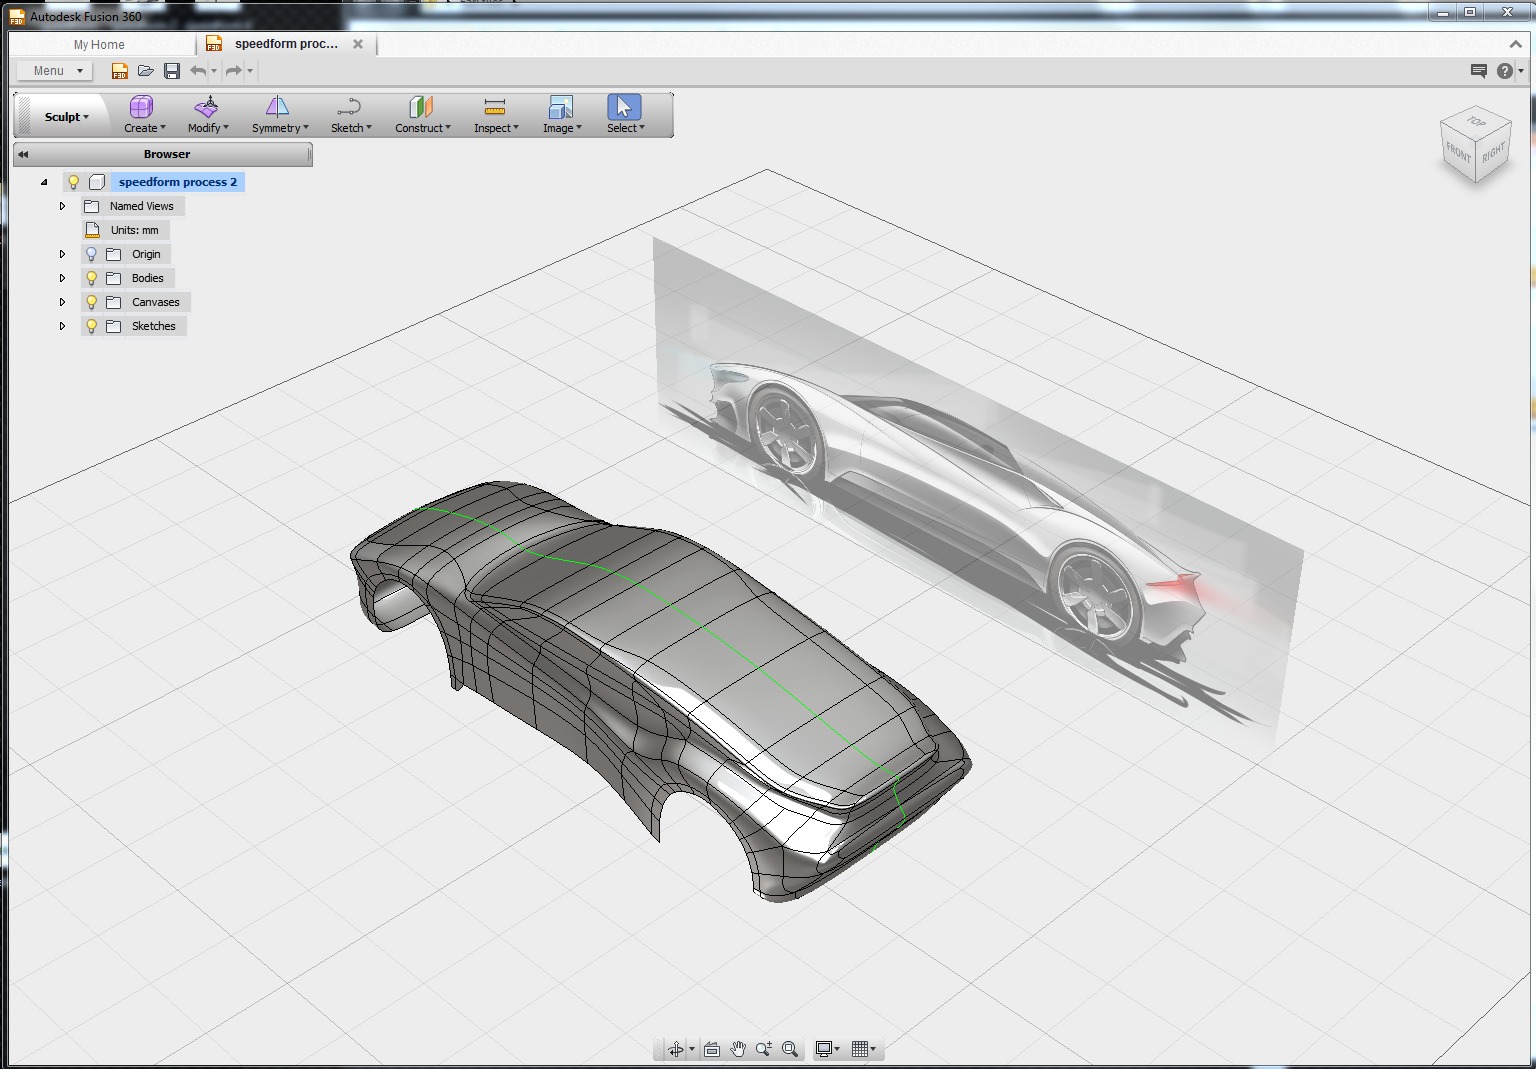
Task: Toggle visibility lightbulb for Bodies folder
Action: pyautogui.click(x=92, y=278)
